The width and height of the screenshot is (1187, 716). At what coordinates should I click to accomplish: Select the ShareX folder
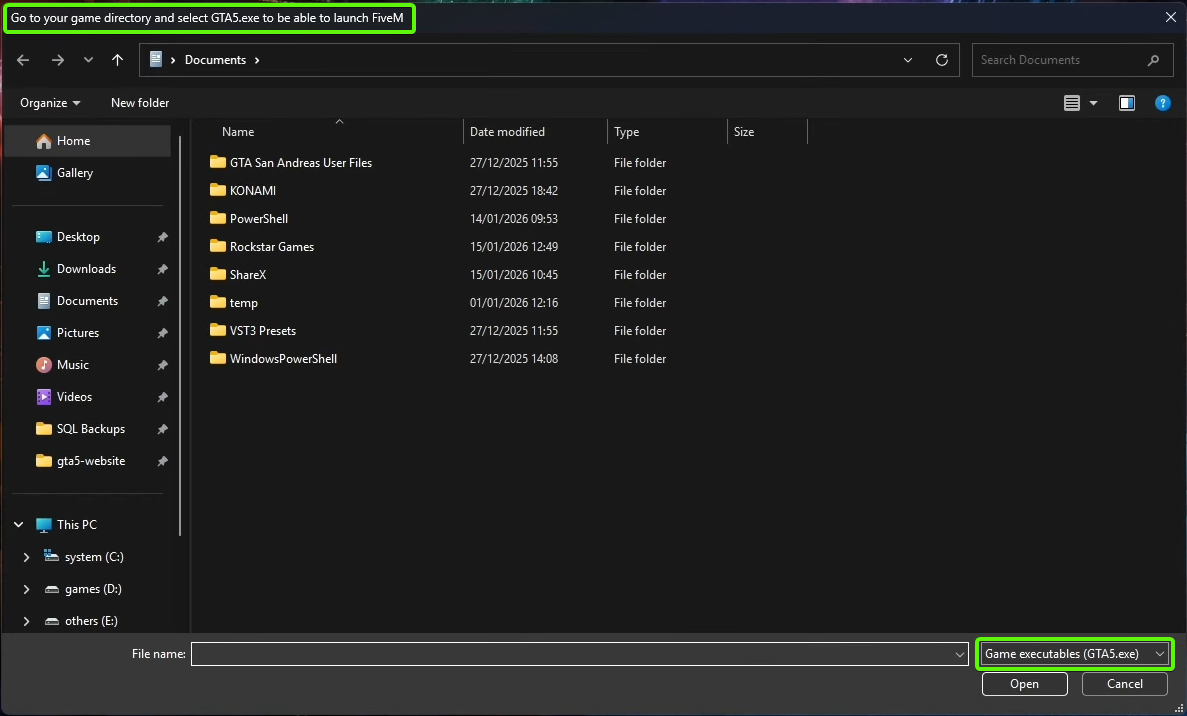(x=248, y=275)
